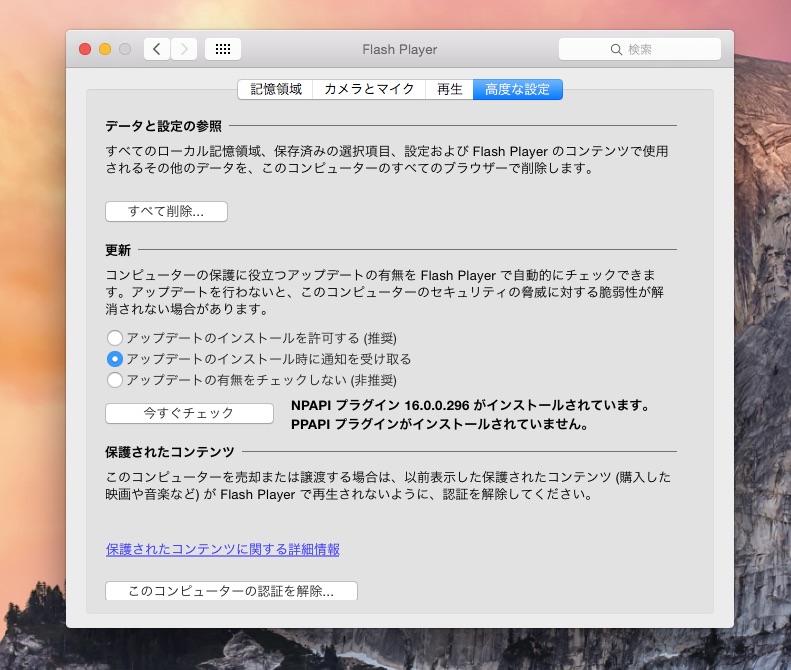This screenshot has width=791, height=670.
Task: Click the 今すぐチェック button
Action: 189,413
